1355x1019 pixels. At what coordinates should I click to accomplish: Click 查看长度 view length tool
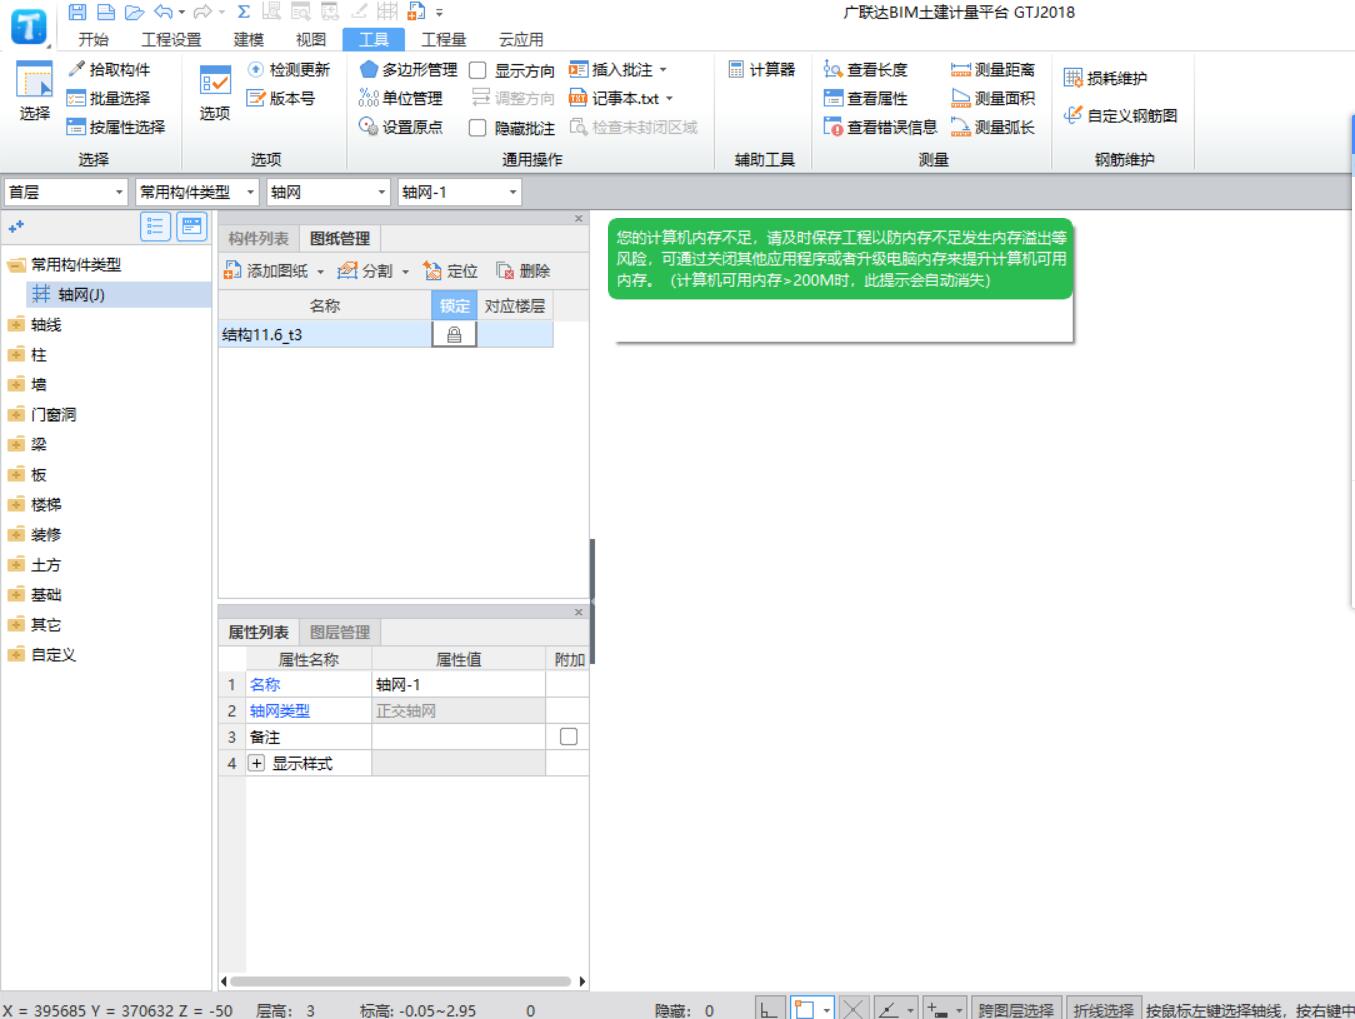pyautogui.click(x=866, y=69)
